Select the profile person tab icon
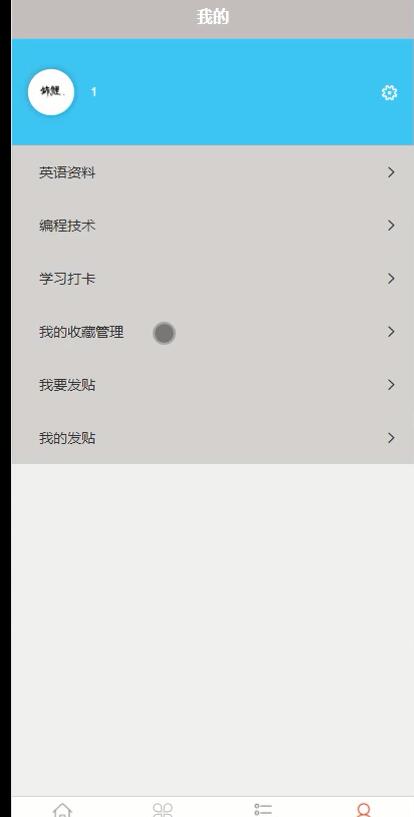The width and height of the screenshot is (414, 817). (363, 810)
